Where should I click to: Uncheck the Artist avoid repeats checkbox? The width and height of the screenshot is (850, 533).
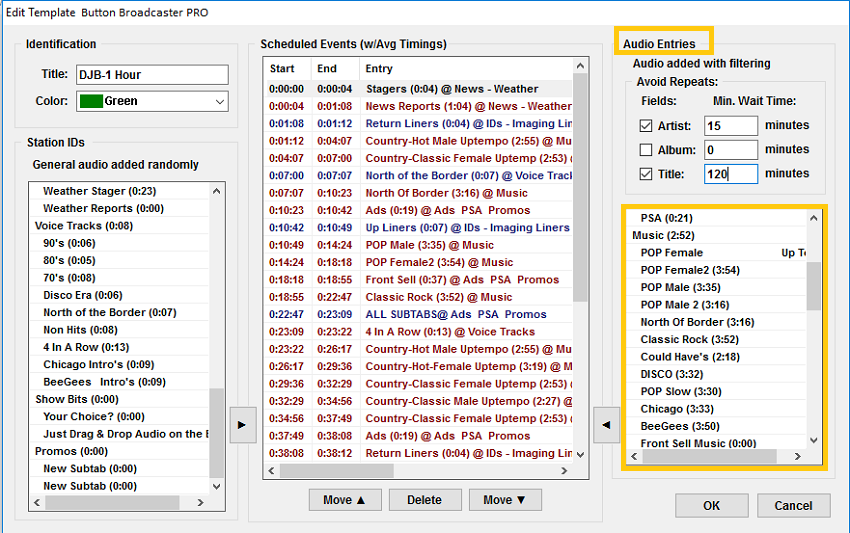646,126
